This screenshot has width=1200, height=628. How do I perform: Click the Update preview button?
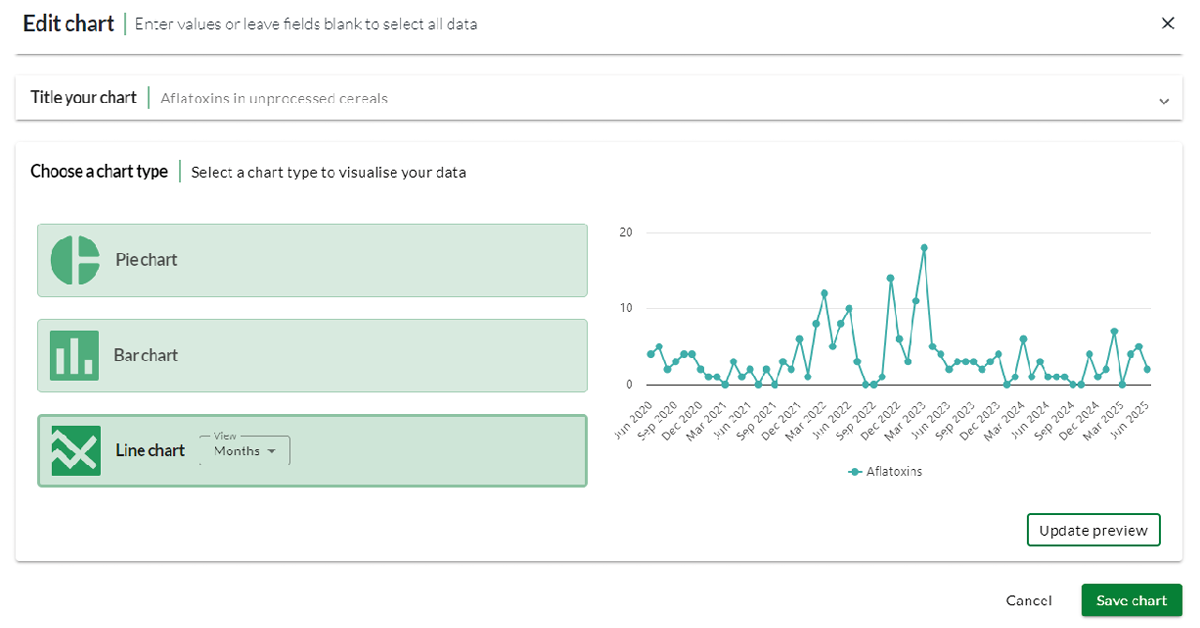point(1093,530)
